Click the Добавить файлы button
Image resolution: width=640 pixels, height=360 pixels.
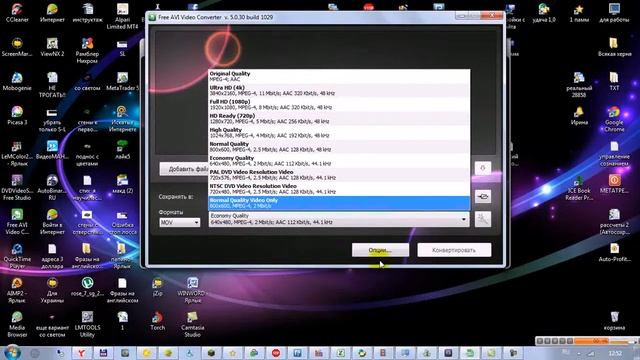tap(184, 169)
